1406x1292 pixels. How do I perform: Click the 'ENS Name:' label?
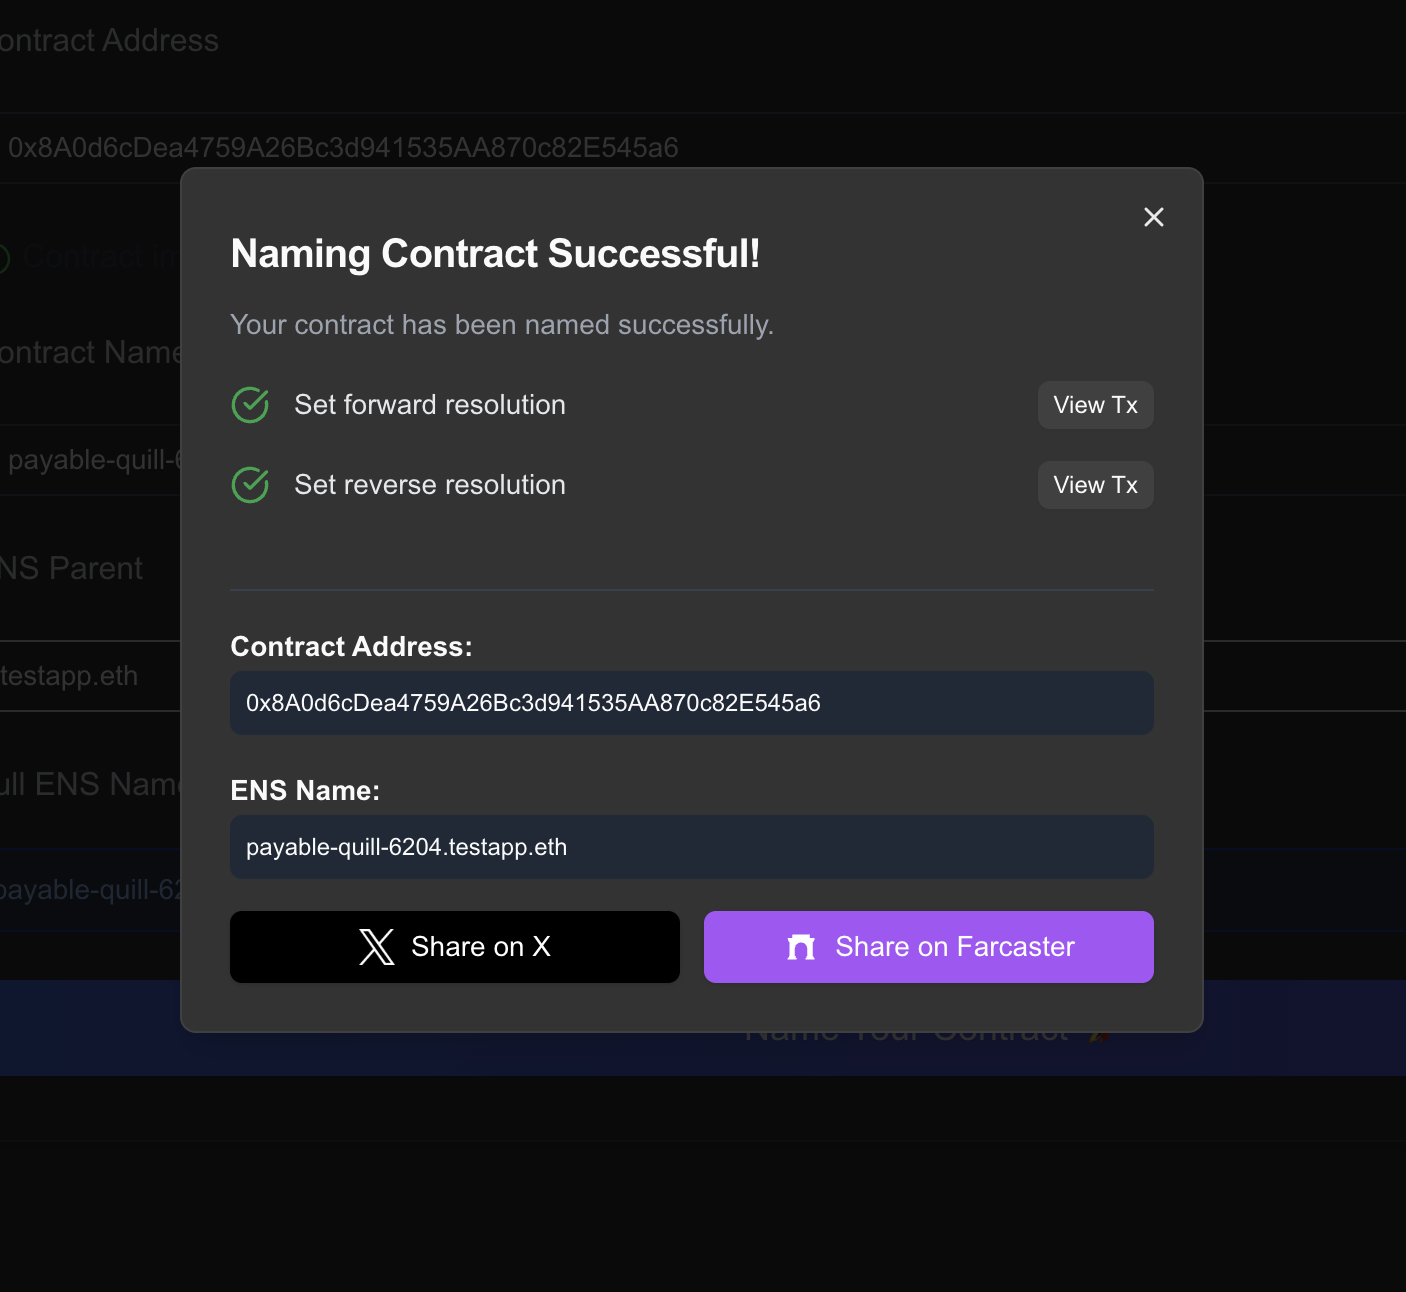tap(305, 791)
